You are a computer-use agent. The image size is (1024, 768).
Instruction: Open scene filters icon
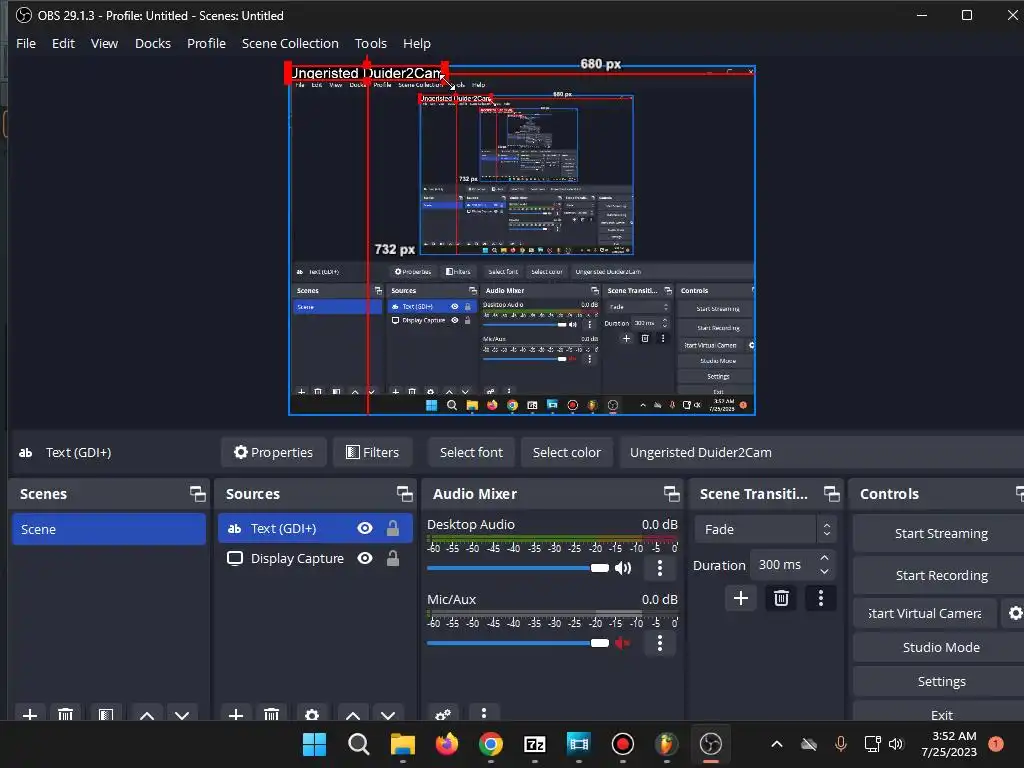(106, 714)
